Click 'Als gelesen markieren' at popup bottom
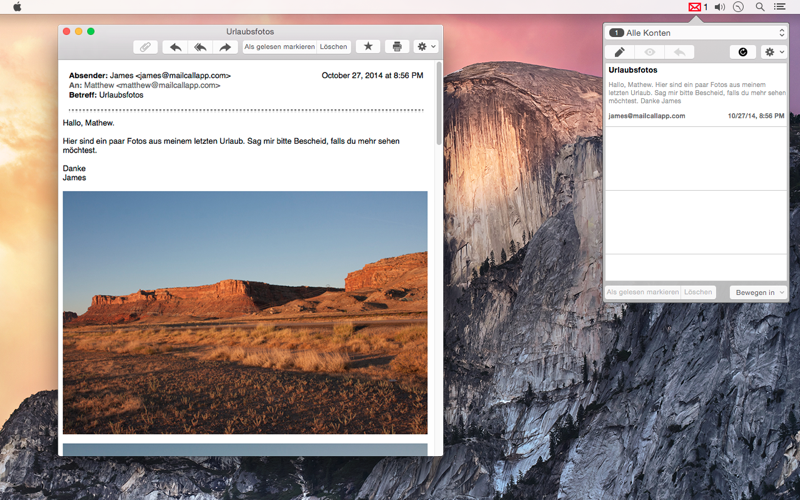This screenshot has width=800, height=500. pos(642,292)
